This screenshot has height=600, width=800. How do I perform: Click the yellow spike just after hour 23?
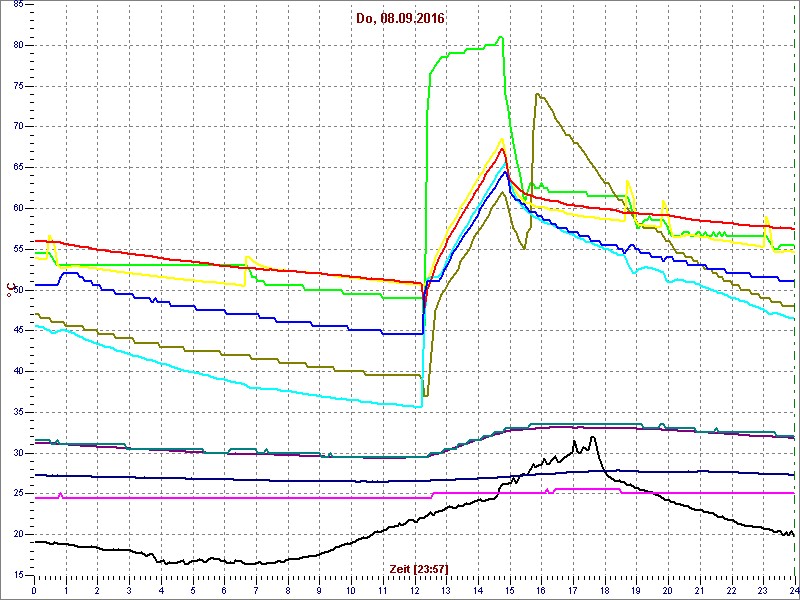pyautogui.click(x=766, y=217)
